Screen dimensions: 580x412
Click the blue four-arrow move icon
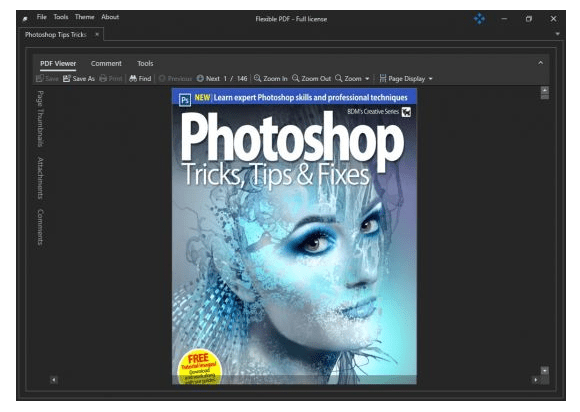coord(479,18)
